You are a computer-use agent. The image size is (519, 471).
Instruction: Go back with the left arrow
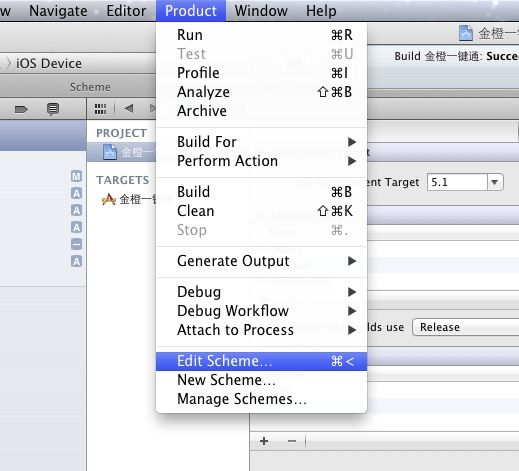click(x=129, y=108)
